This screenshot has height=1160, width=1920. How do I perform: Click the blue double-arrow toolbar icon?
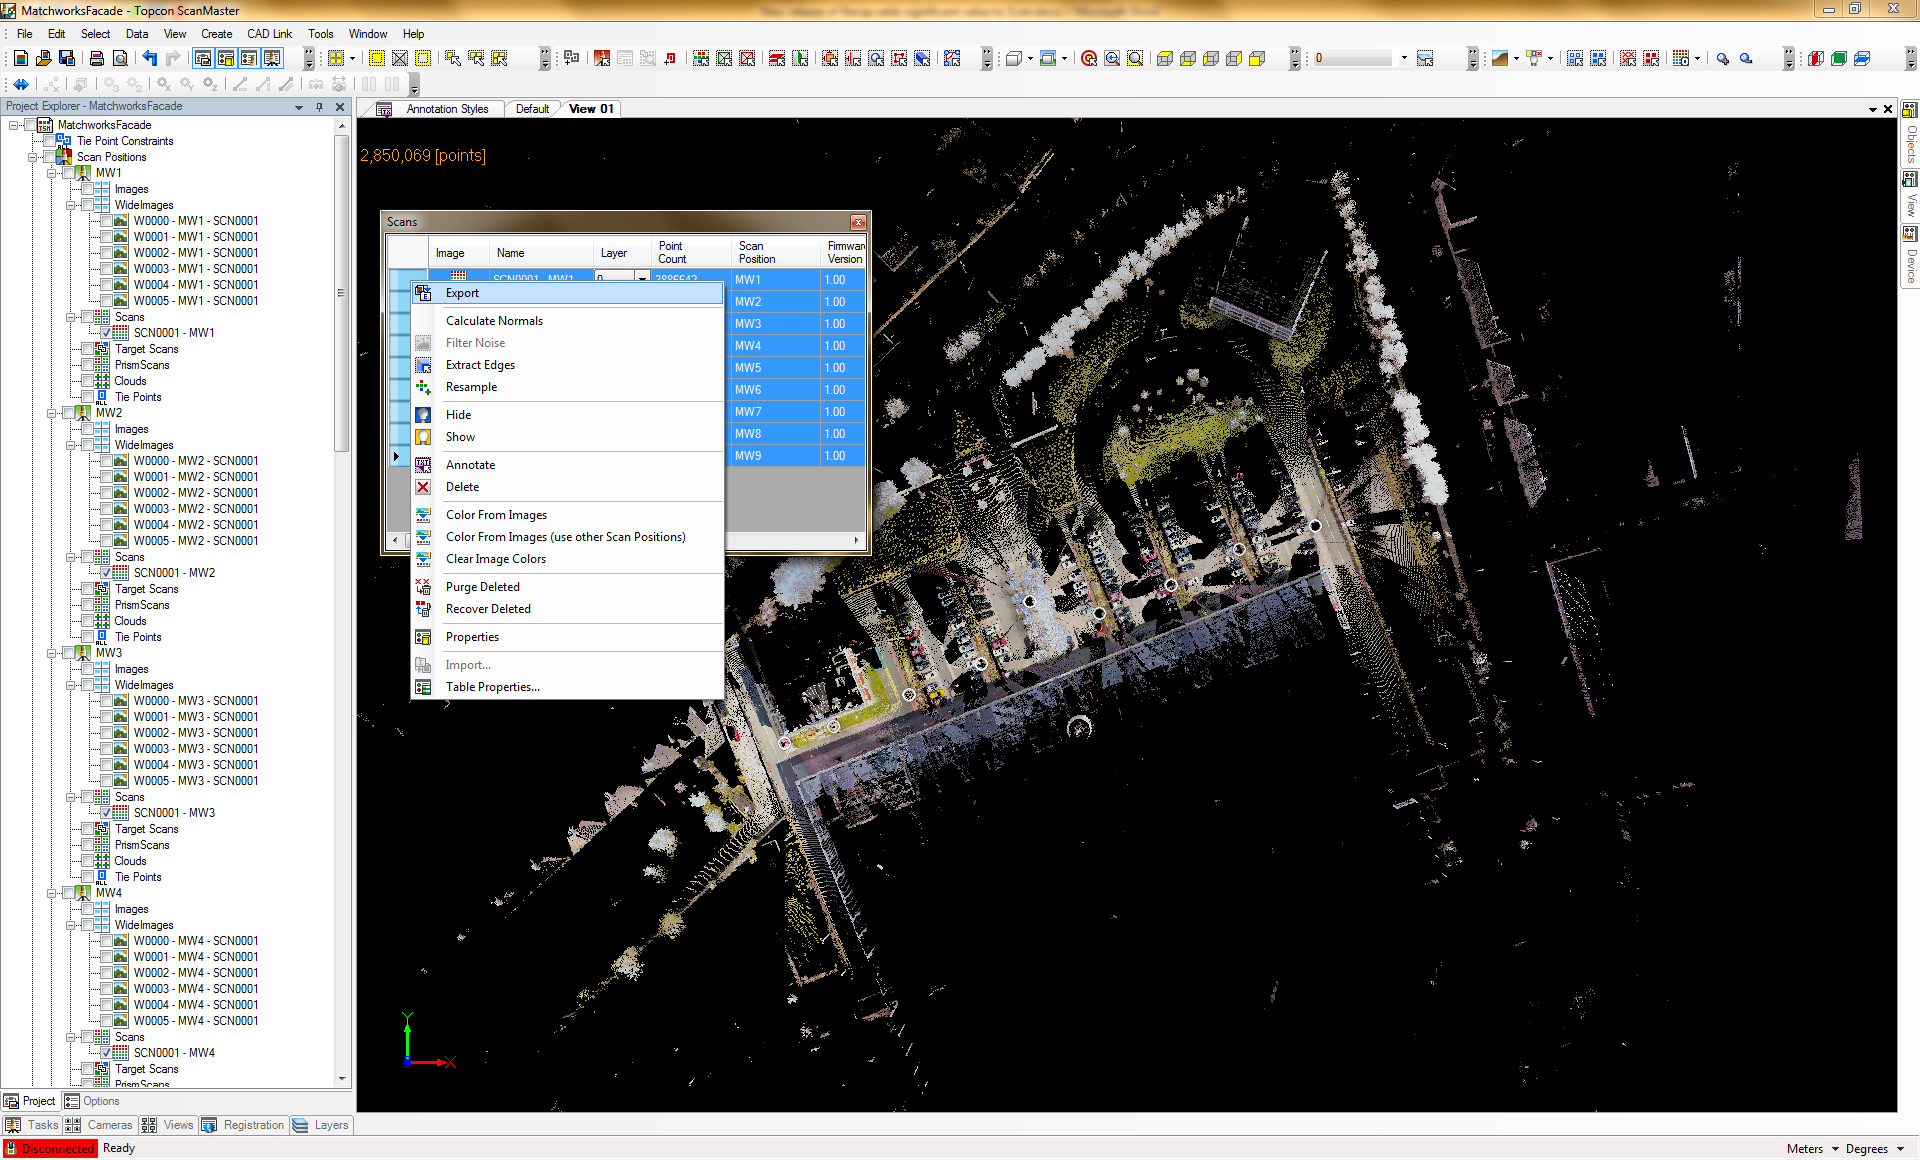(21, 85)
